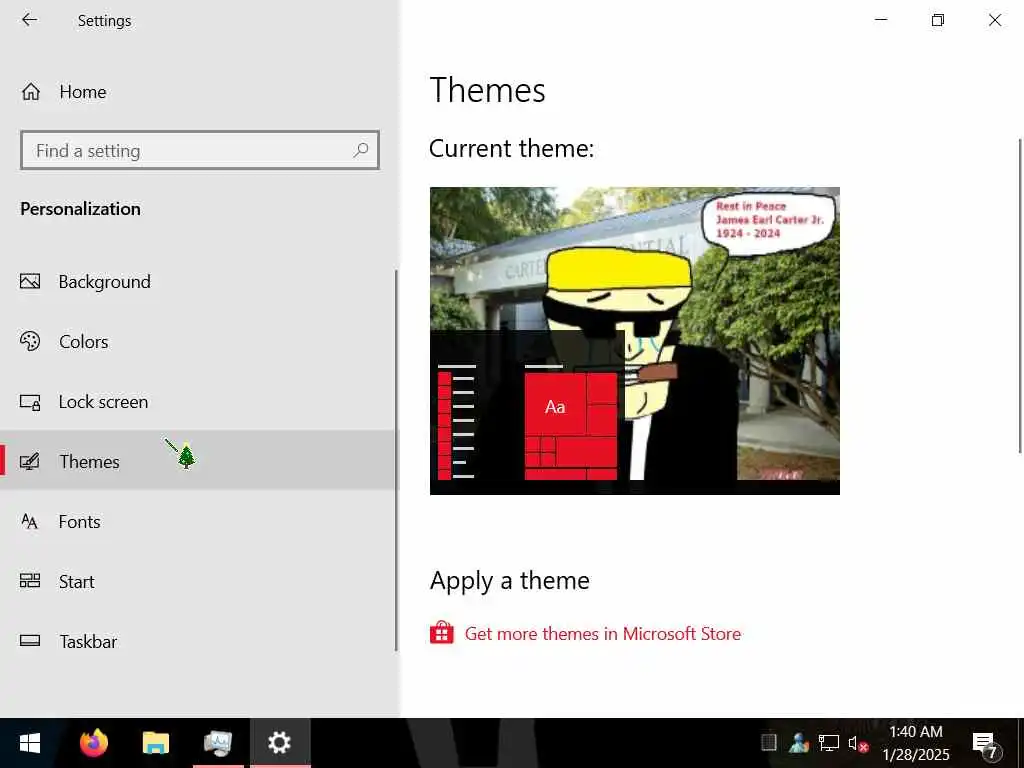This screenshot has height=768, width=1024.
Task: Click the Personalization section heading
Action: (80, 209)
